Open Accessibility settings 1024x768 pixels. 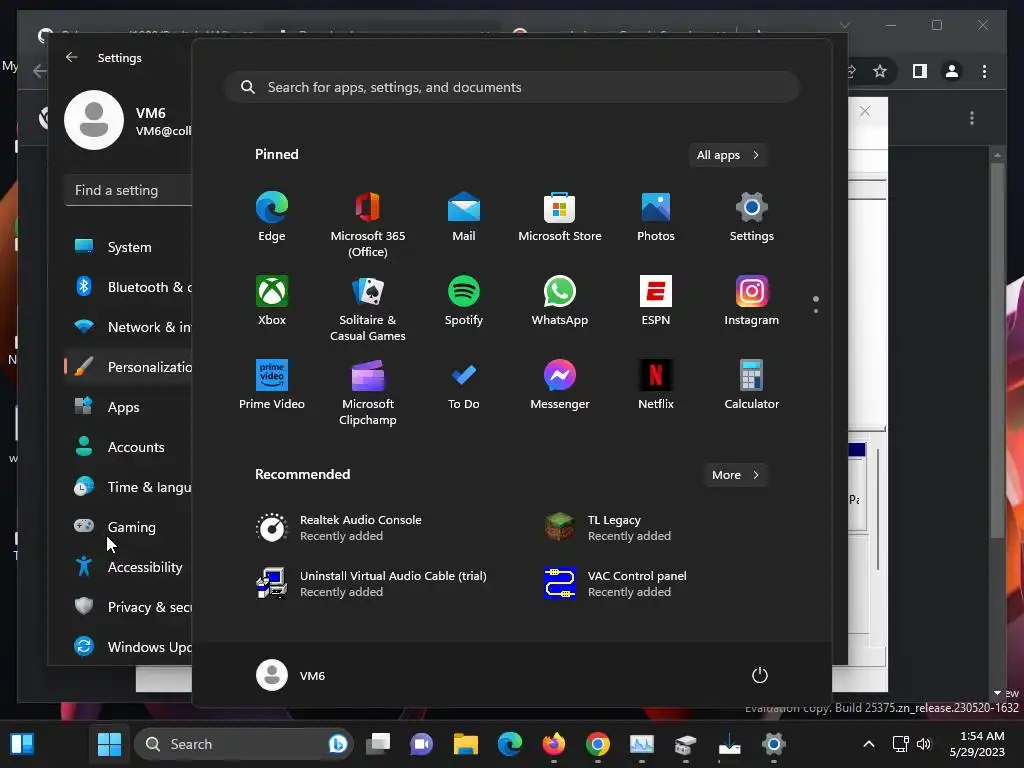tap(129, 567)
